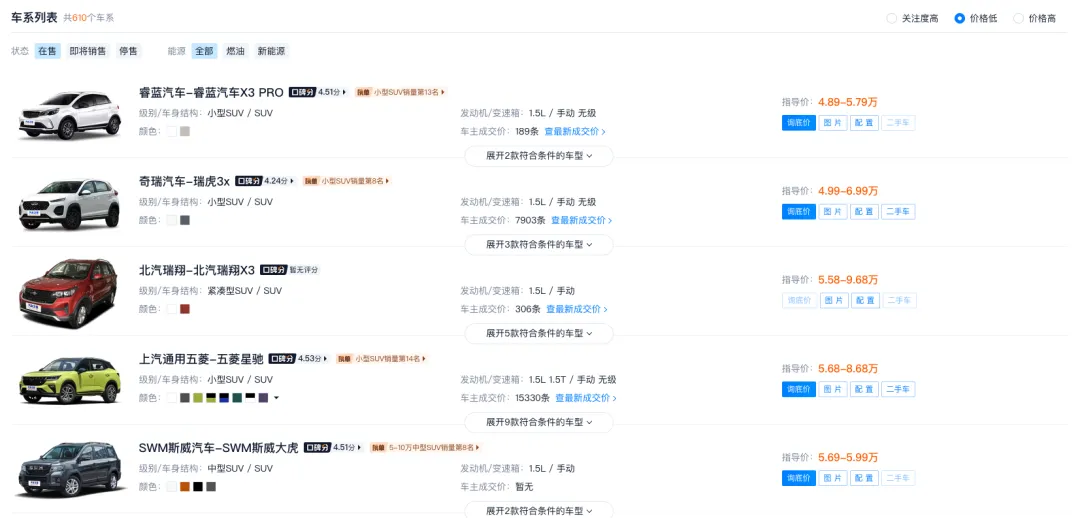Screen dimensions: 1080x518
Task: Filter status by 在售
Action: click(x=48, y=51)
